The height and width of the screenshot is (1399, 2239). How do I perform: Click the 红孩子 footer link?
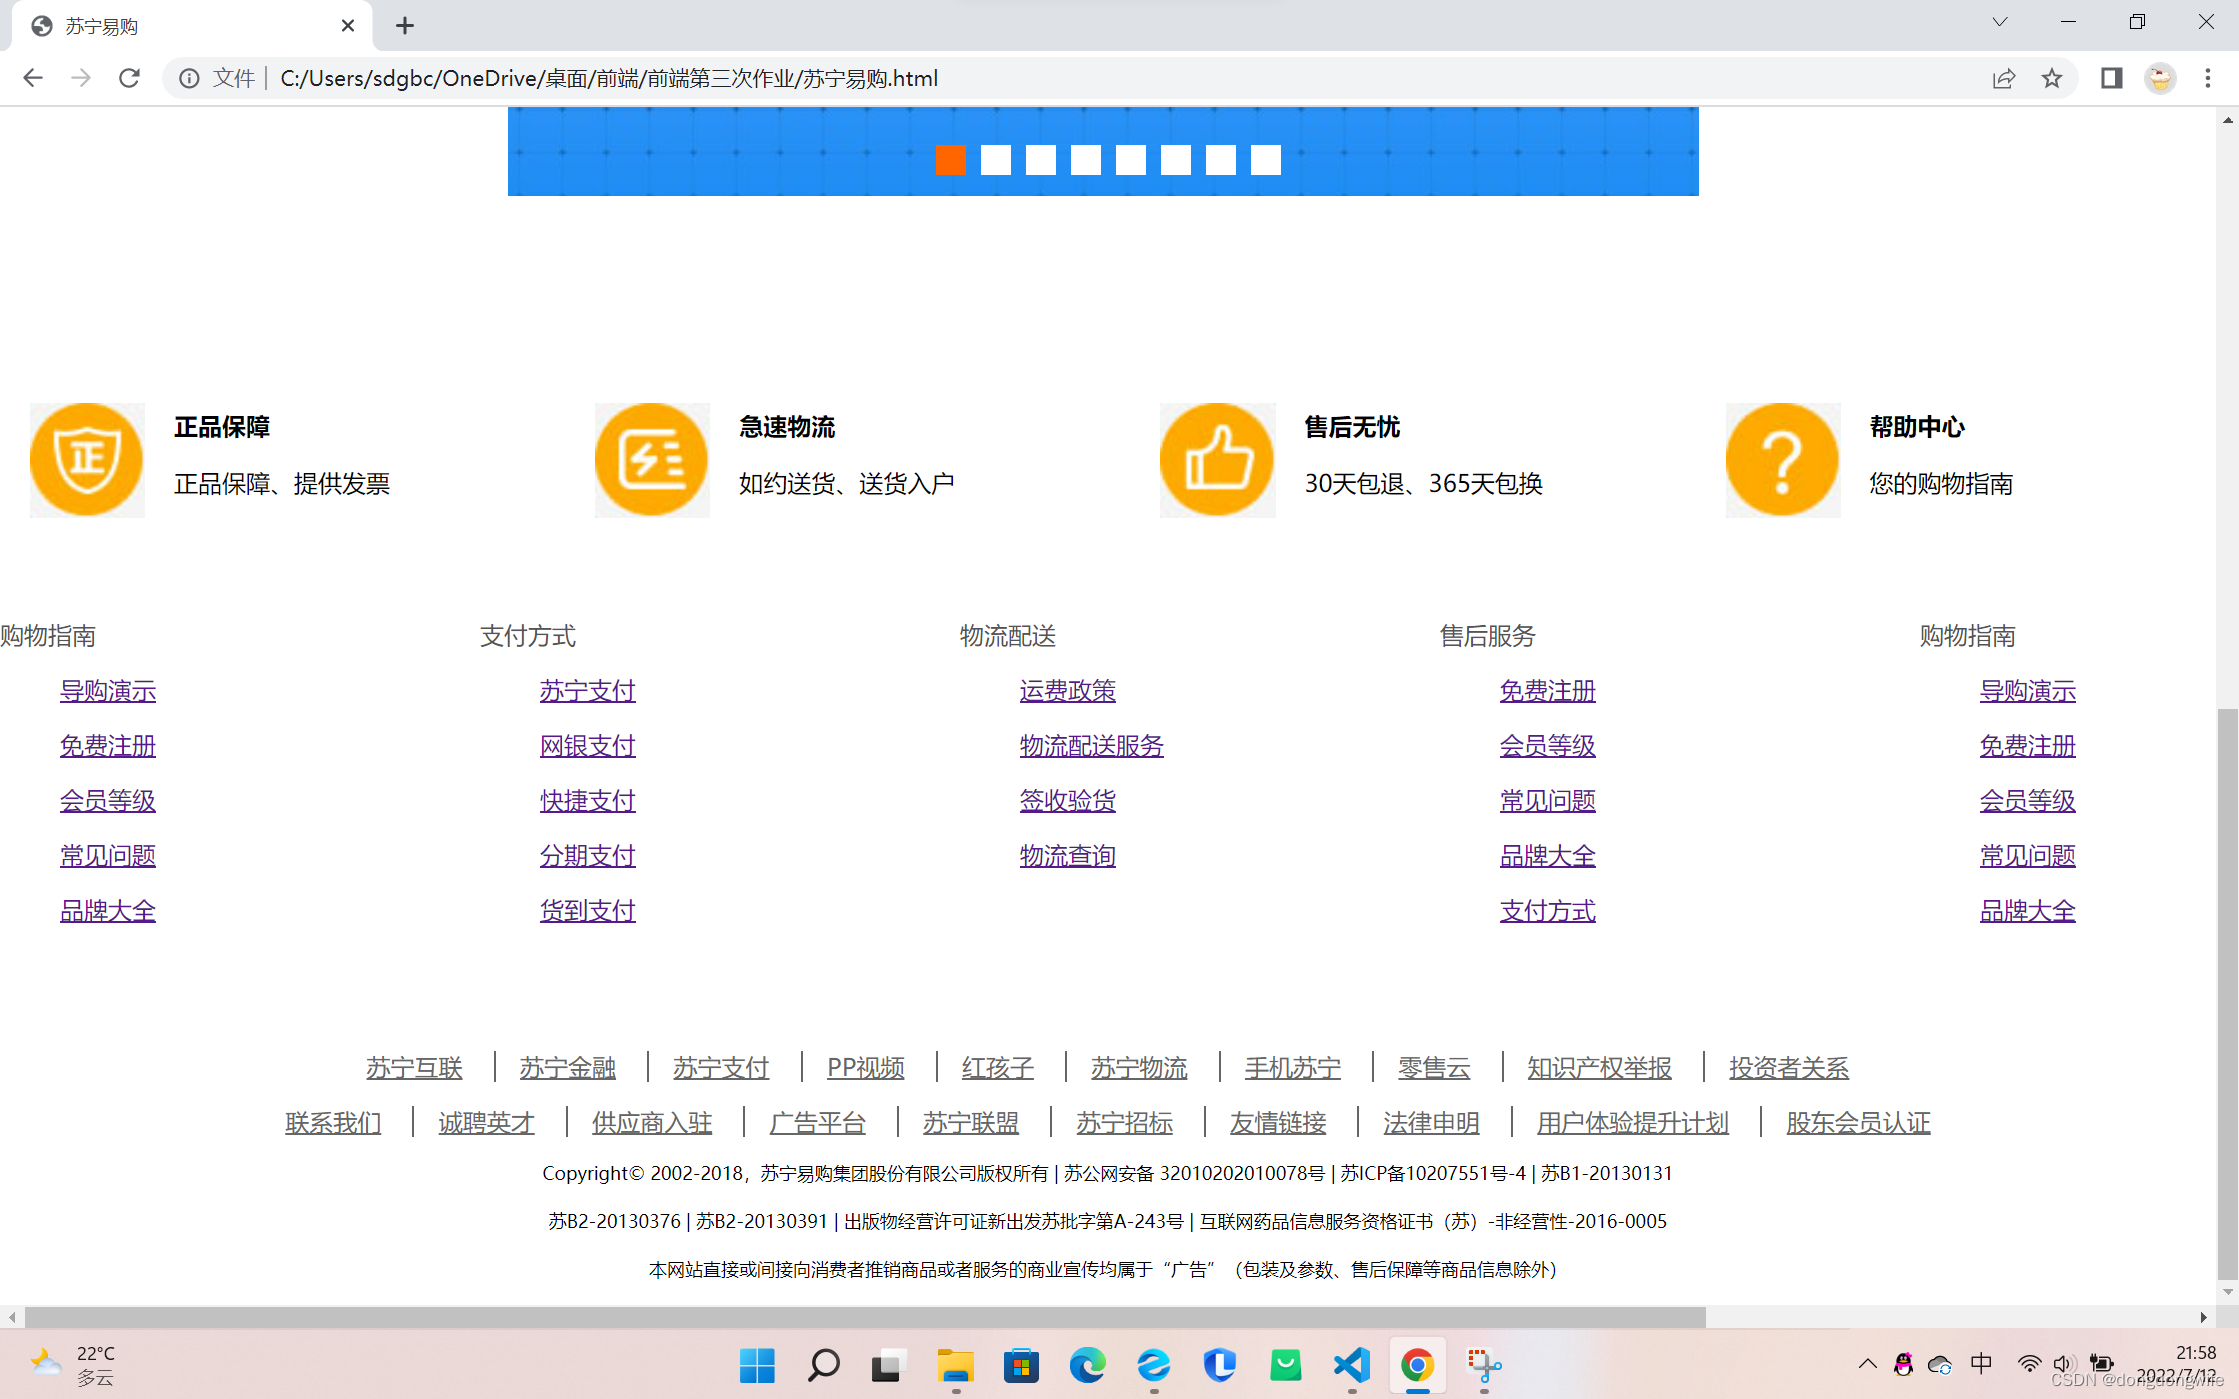tap(998, 1068)
